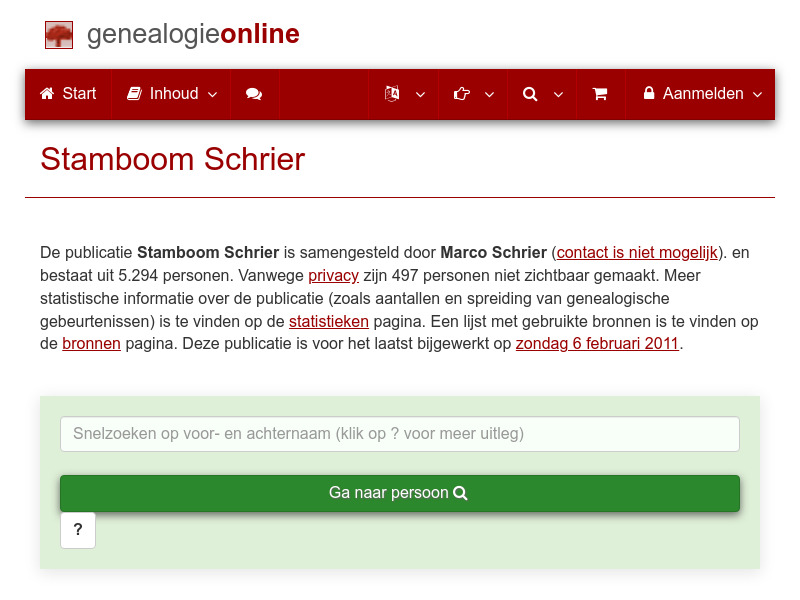The width and height of the screenshot is (800, 600).
Task: Open the search dropdown chevron
Action: click(x=558, y=95)
